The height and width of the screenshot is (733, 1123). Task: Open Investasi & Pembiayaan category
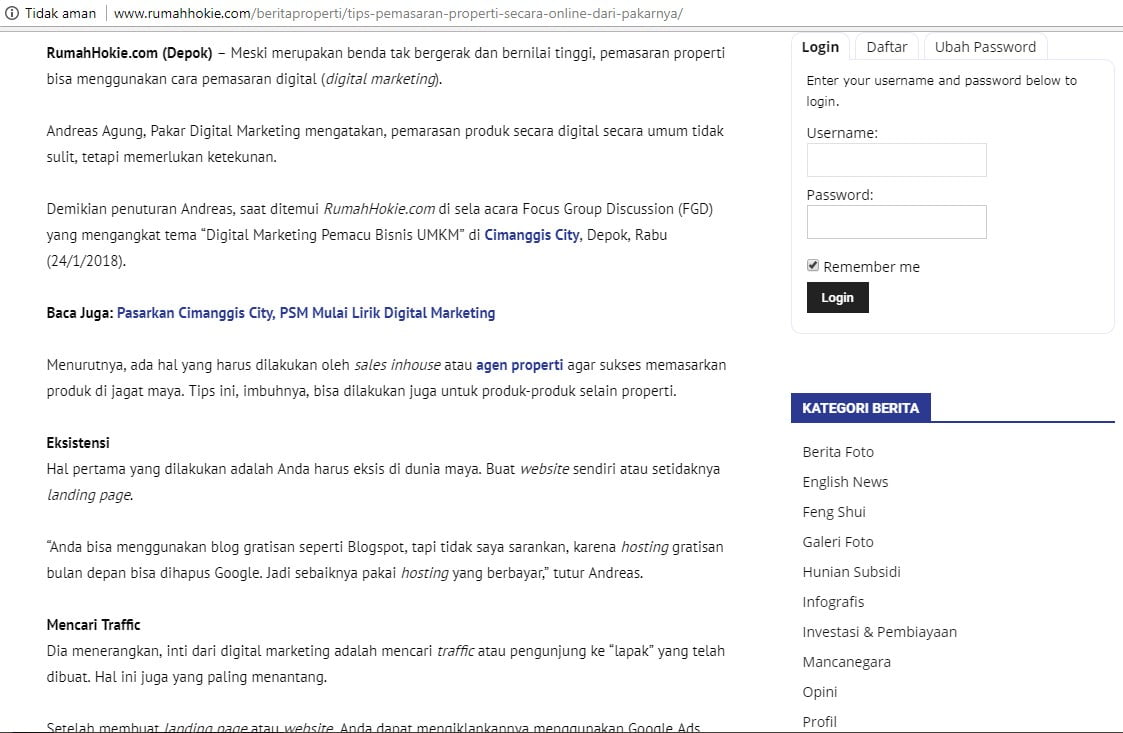[879, 632]
